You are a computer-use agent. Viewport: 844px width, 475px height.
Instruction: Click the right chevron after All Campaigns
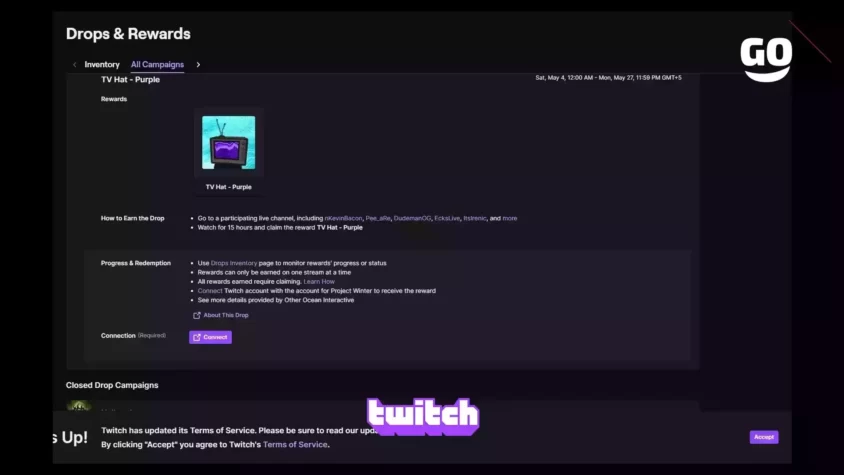tap(198, 65)
